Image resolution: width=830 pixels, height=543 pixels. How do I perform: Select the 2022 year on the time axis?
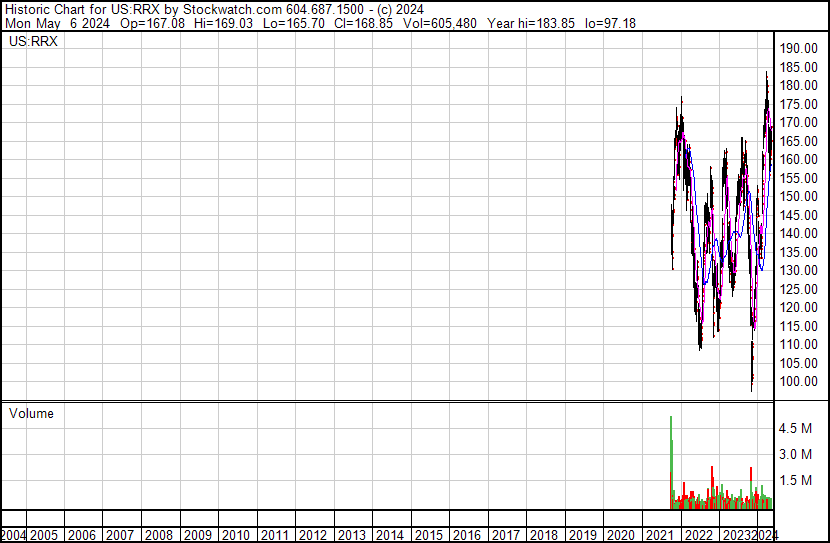tap(698, 535)
